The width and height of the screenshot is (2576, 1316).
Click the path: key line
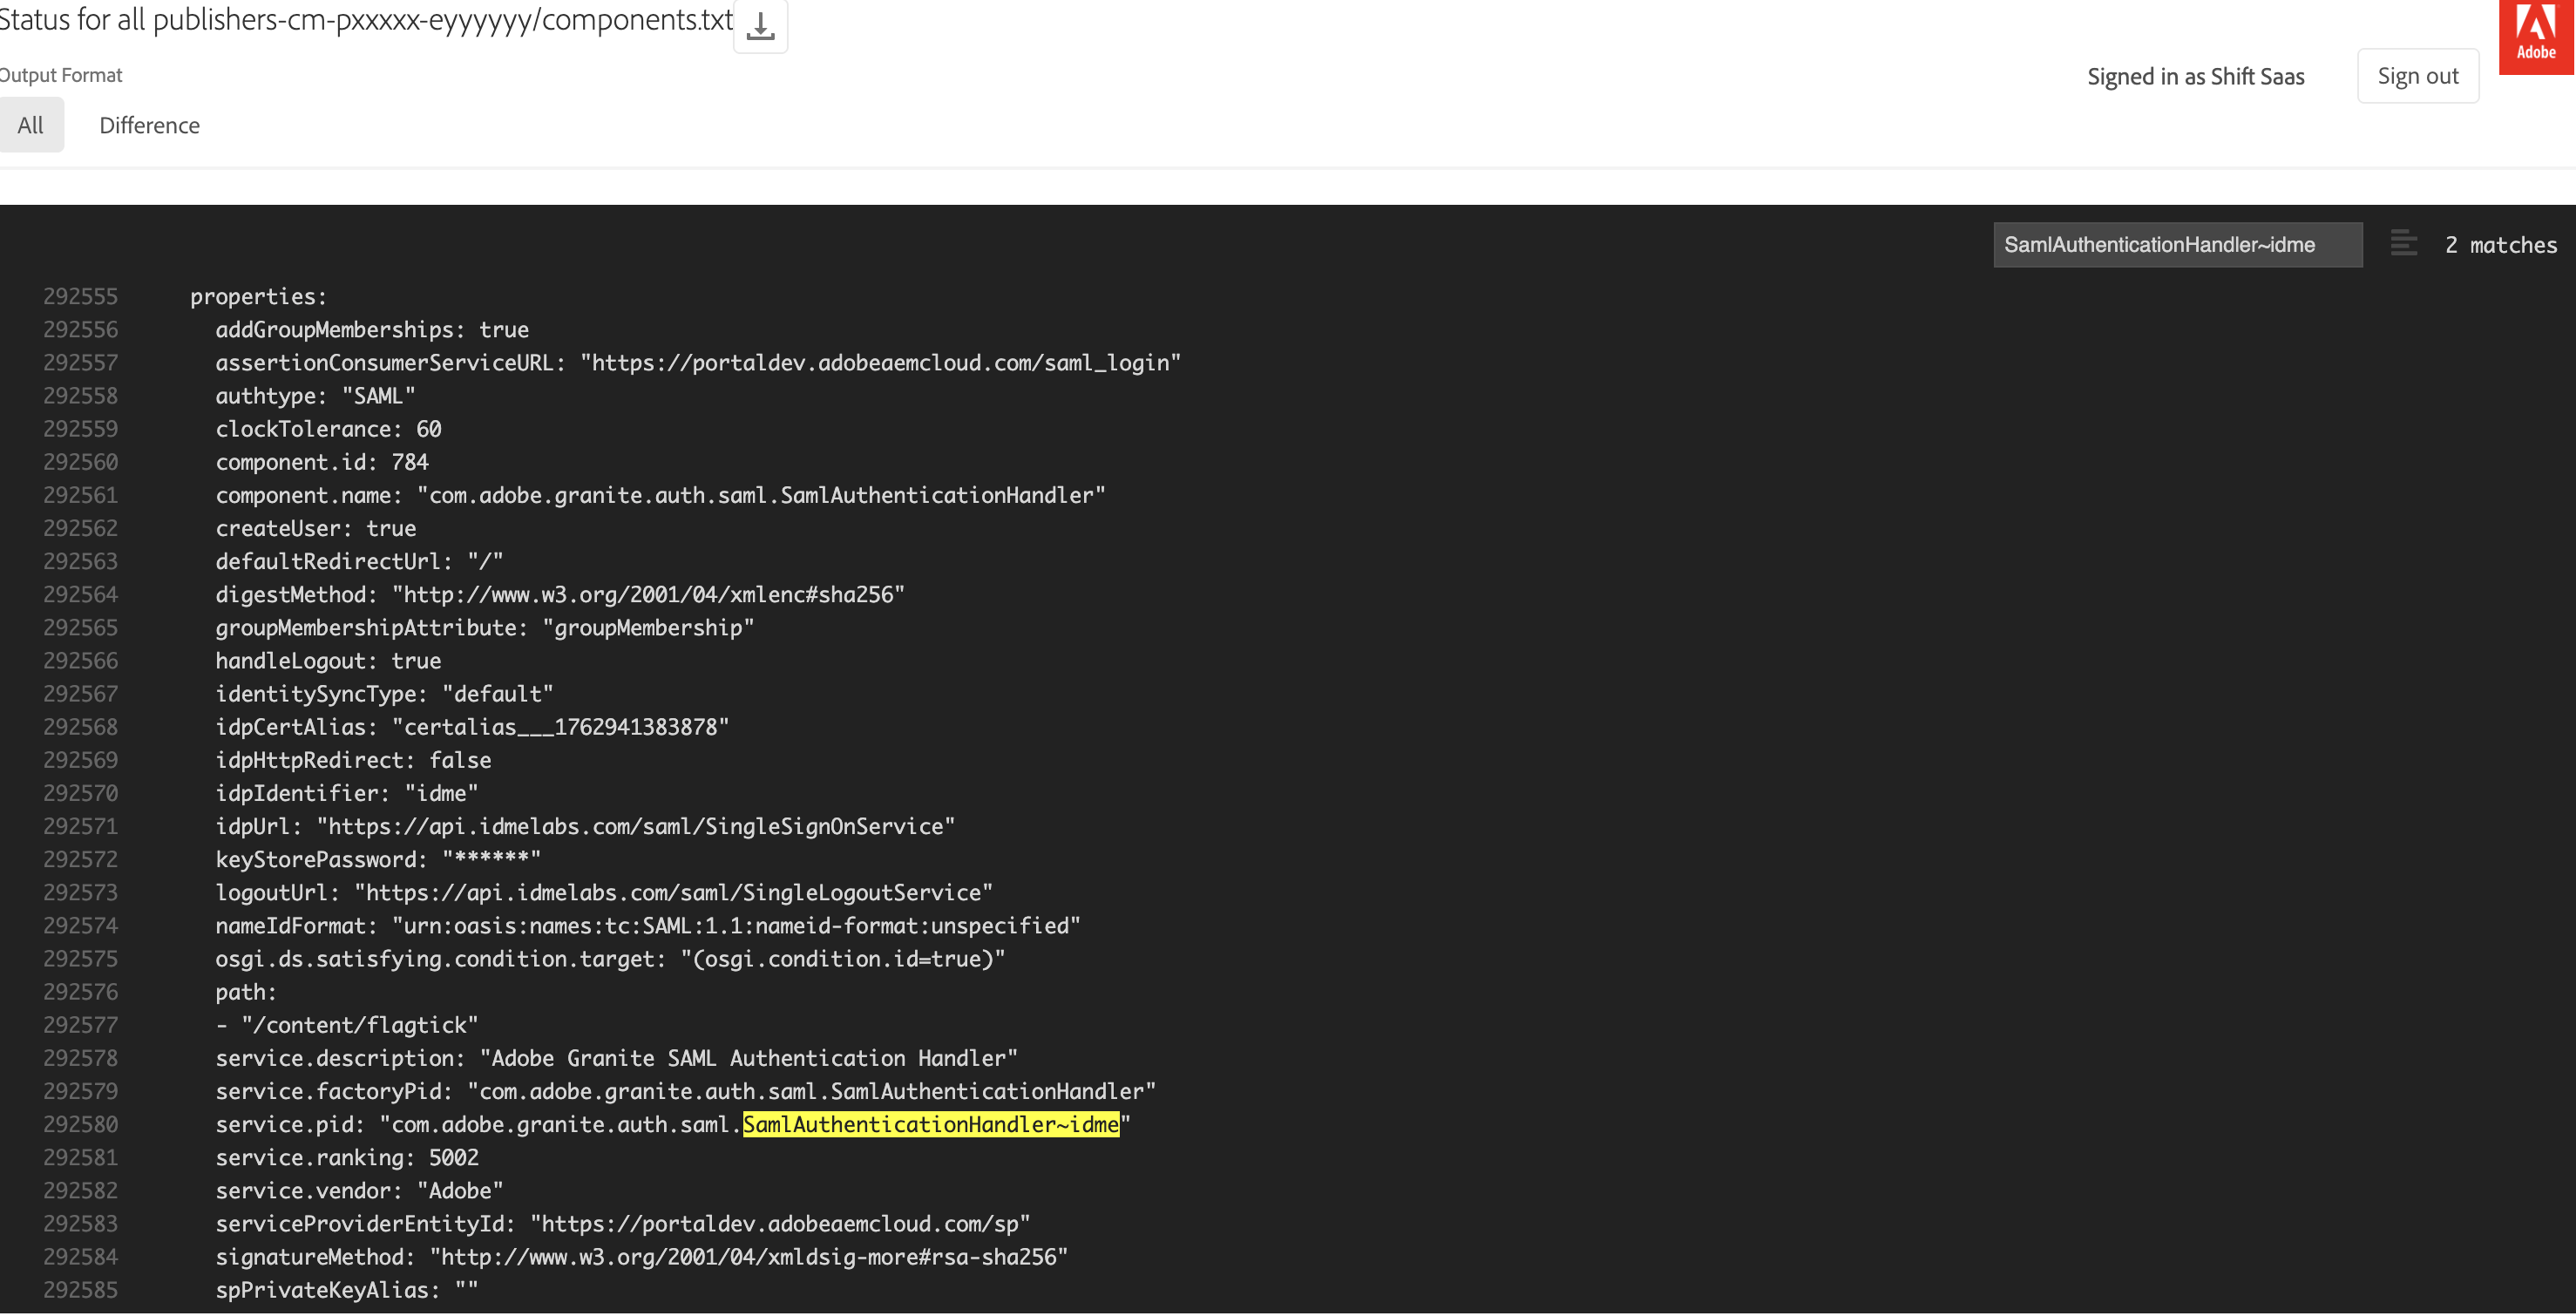click(245, 992)
